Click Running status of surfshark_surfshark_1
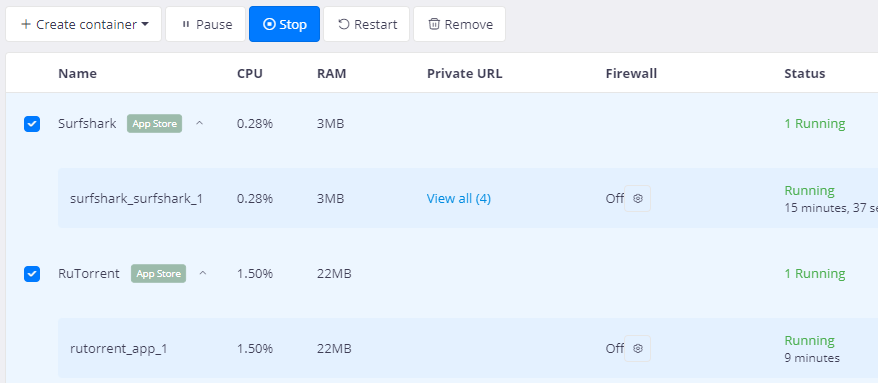 coord(810,190)
